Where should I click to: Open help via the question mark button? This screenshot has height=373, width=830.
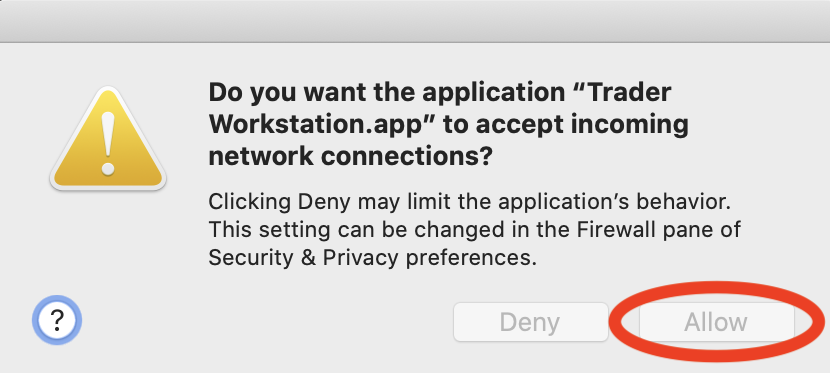point(57,320)
